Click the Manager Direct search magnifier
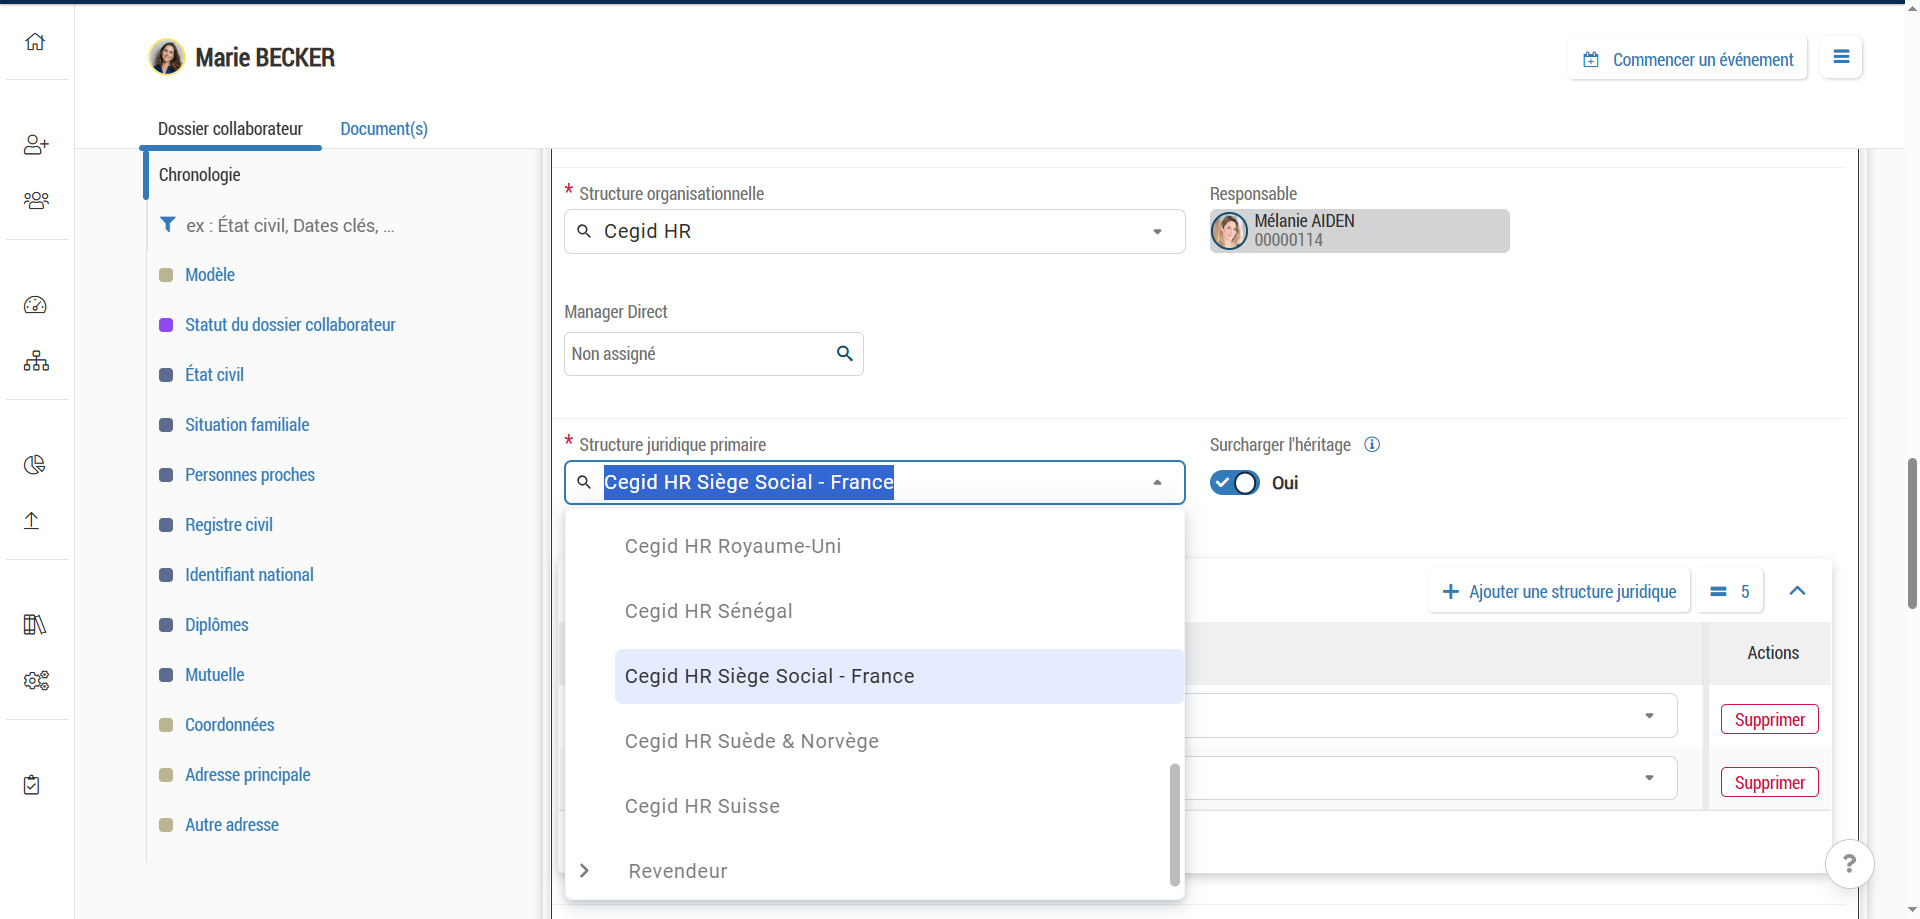 point(844,354)
